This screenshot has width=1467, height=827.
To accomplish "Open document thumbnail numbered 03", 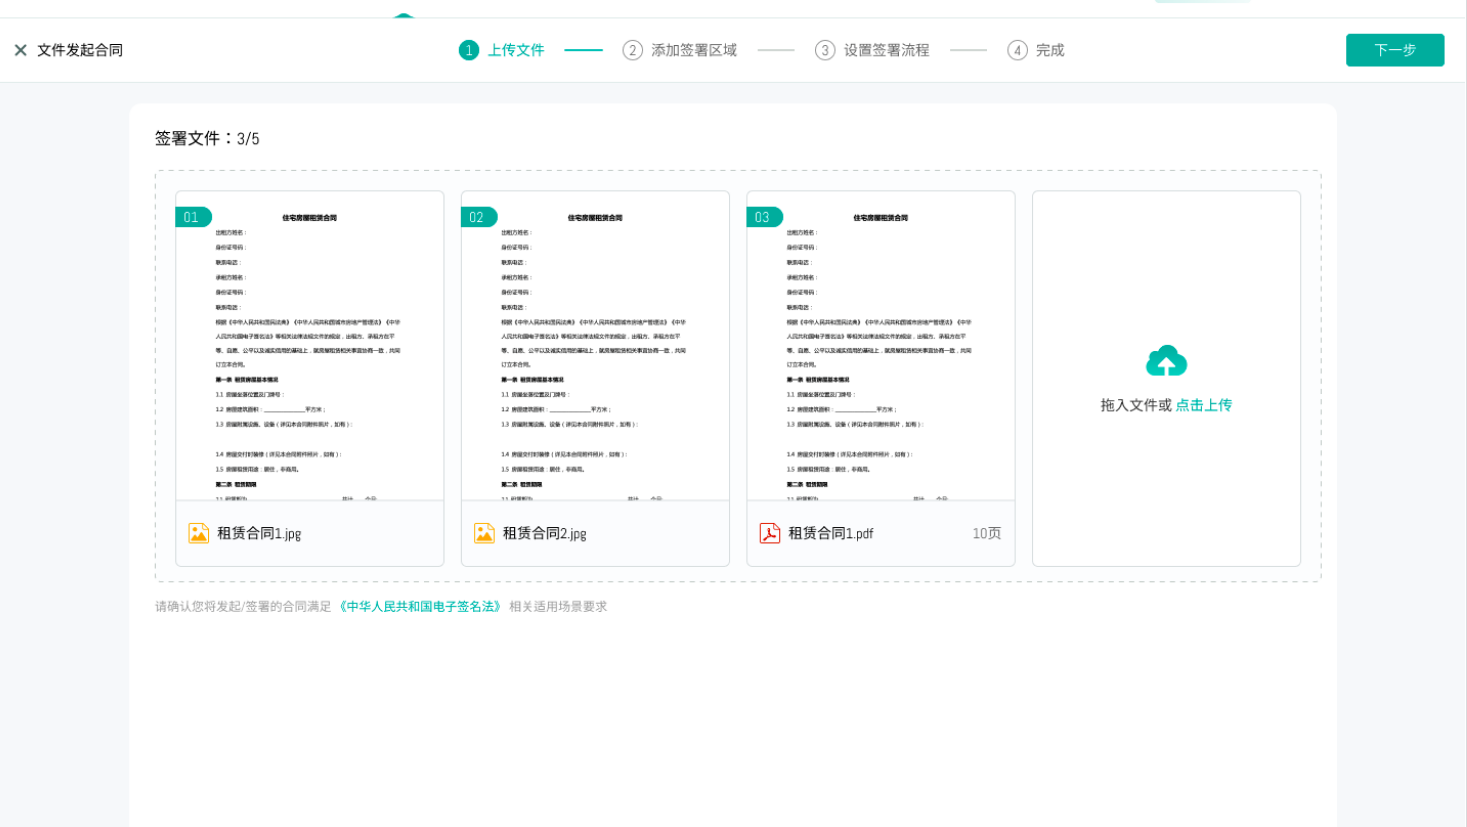I will 881,346.
